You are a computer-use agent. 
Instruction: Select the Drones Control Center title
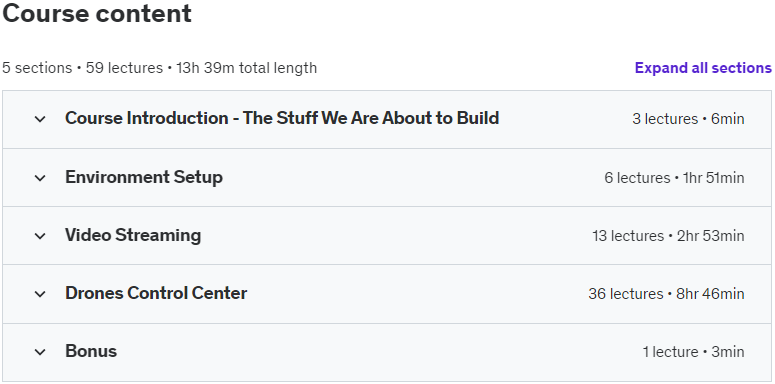[x=156, y=293]
